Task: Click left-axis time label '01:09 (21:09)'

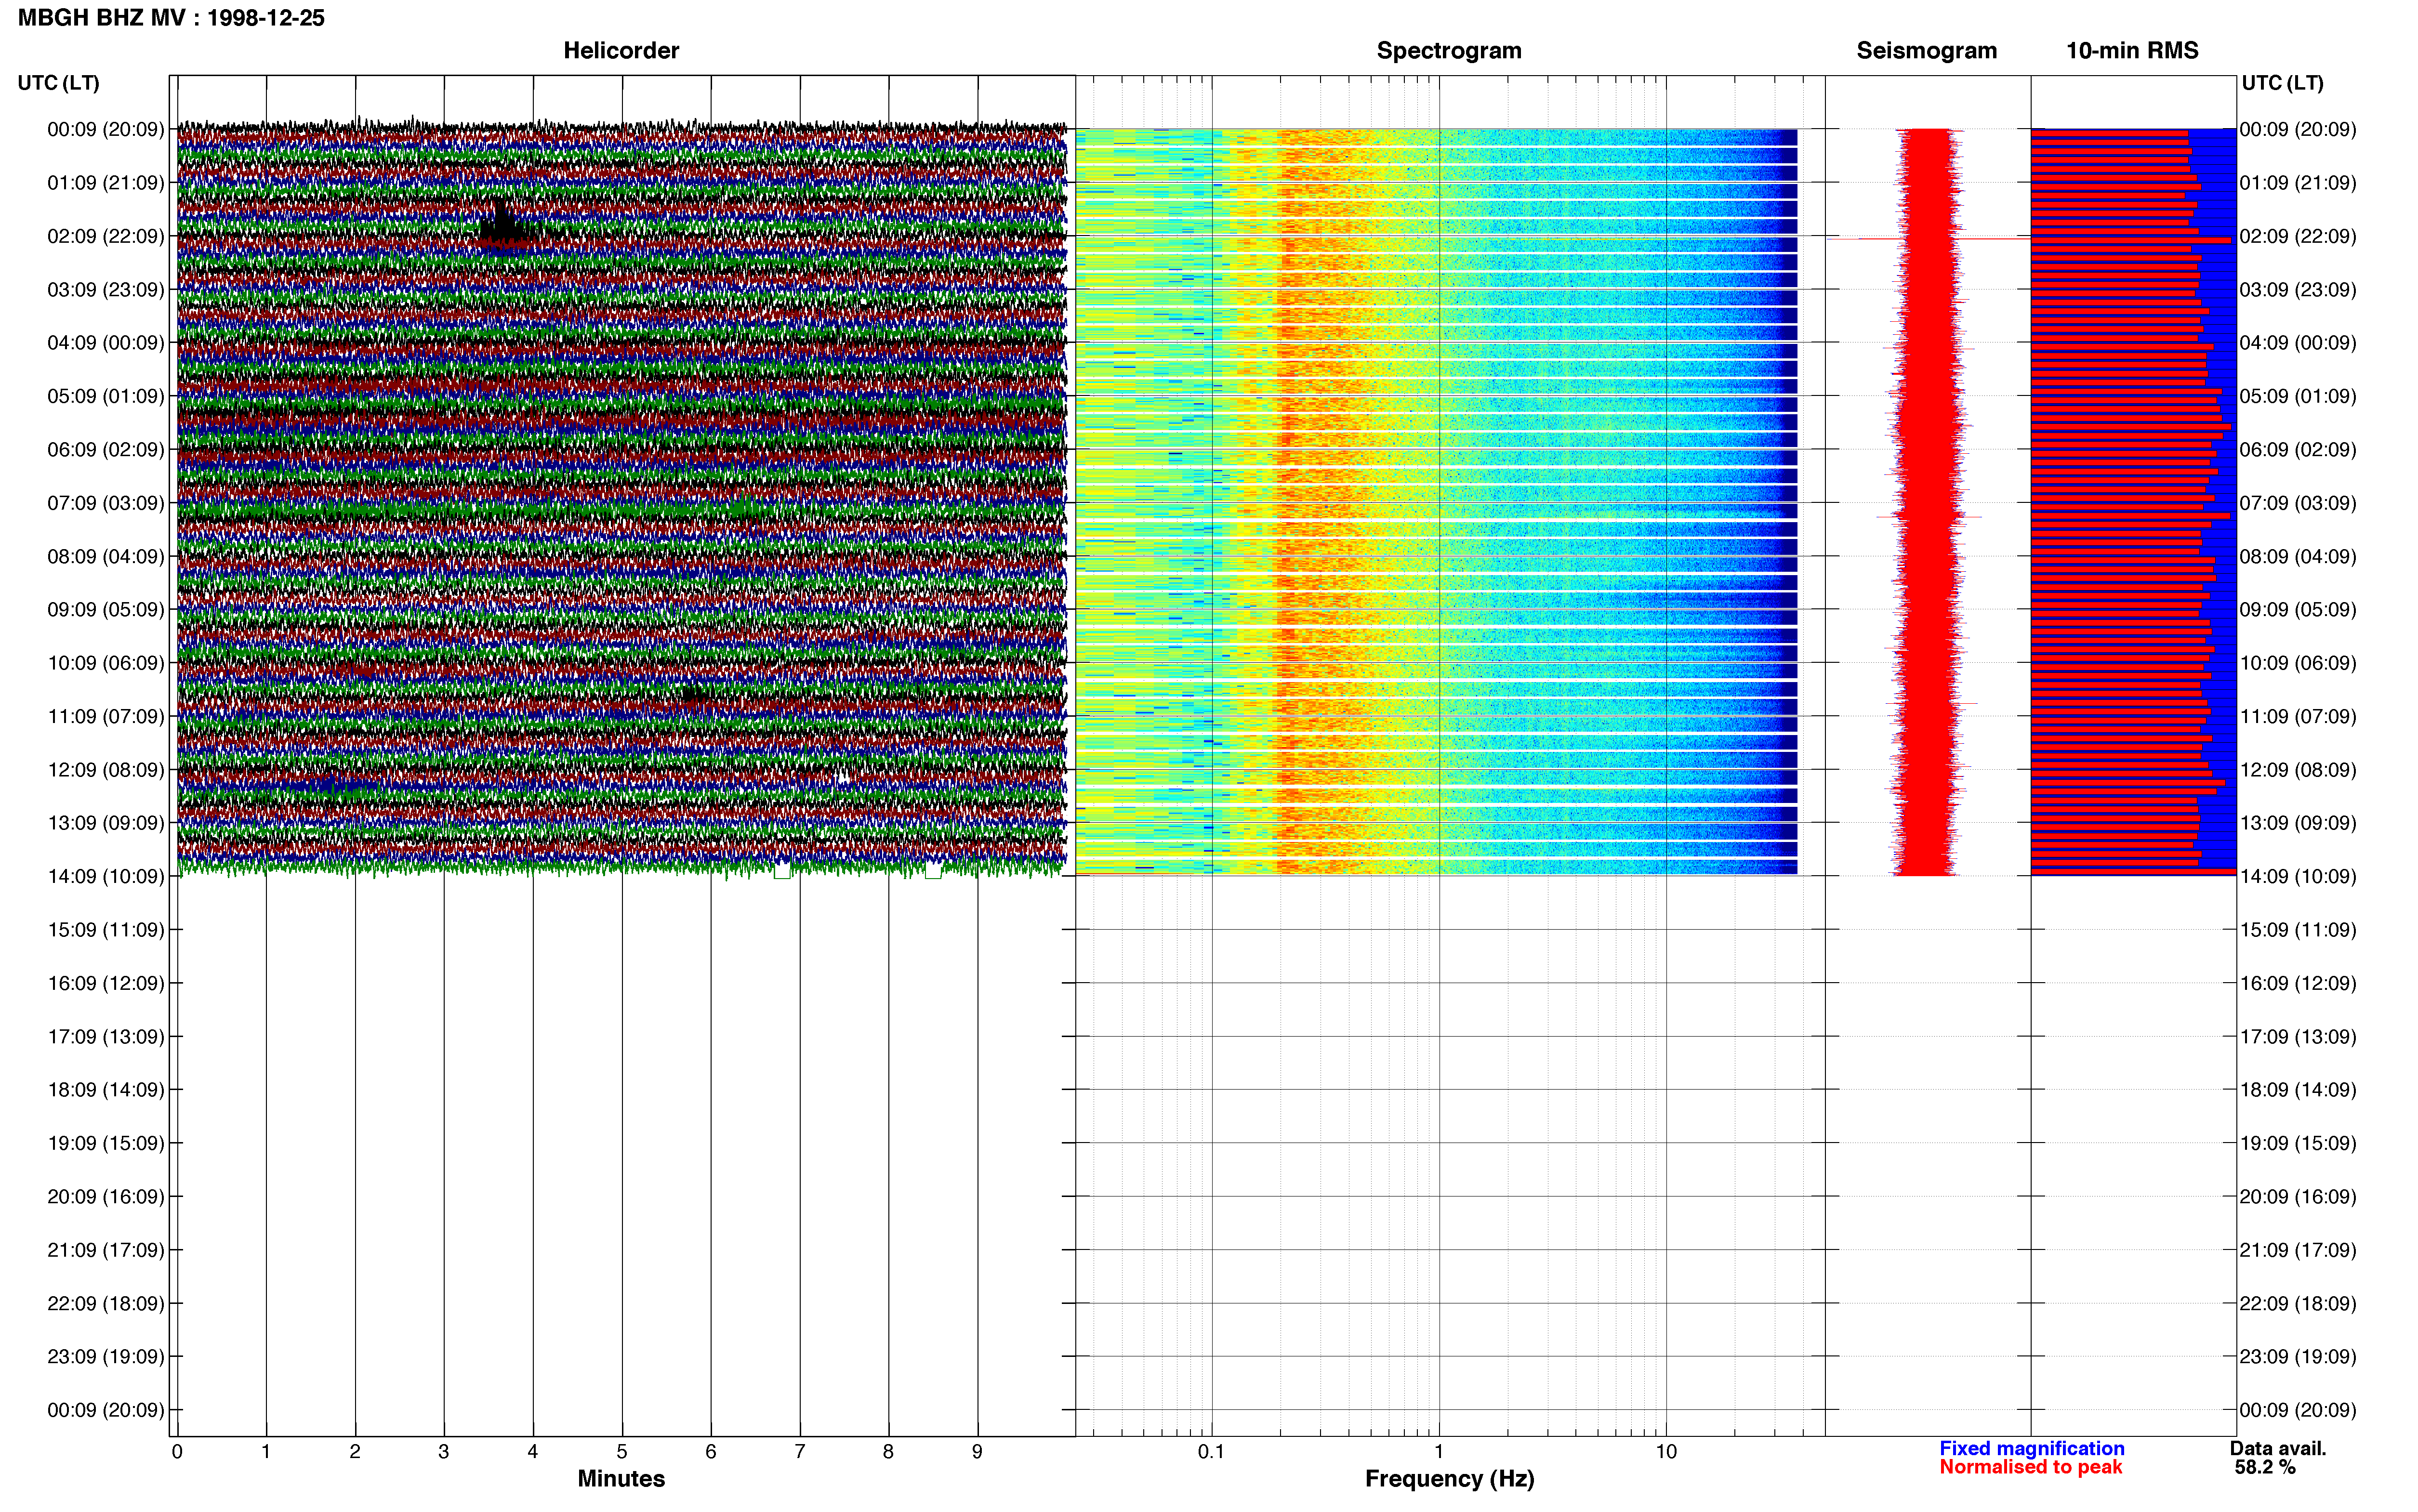Action: pos(106,183)
